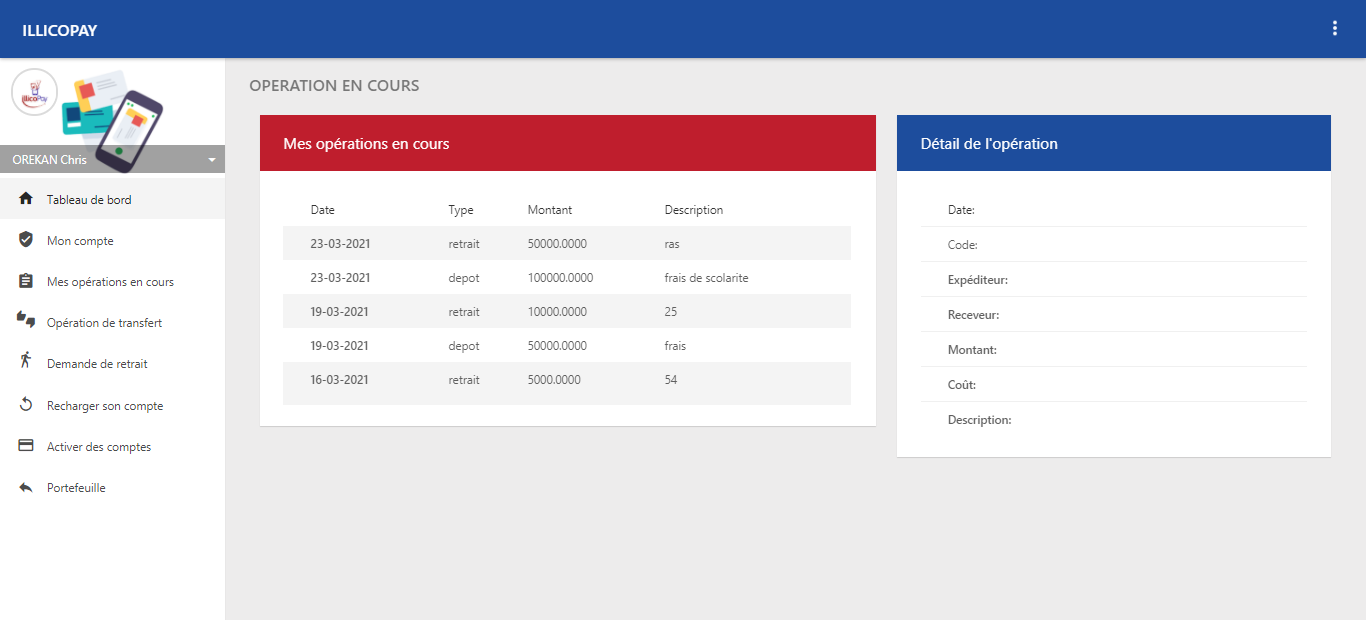Click the Date column header
Viewport: 1366px width, 620px height.
click(x=323, y=209)
